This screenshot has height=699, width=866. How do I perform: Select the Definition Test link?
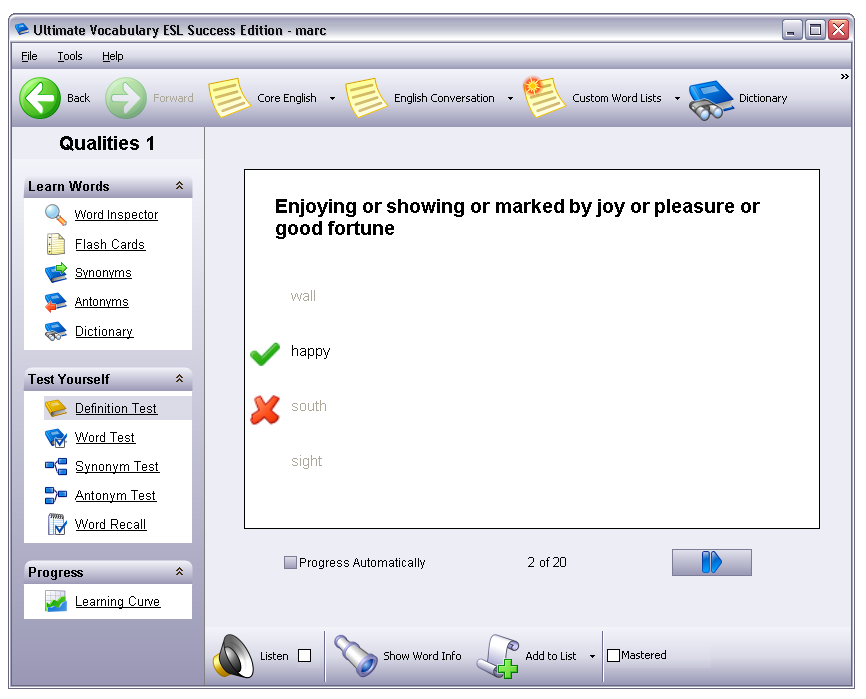pyautogui.click(x=116, y=408)
